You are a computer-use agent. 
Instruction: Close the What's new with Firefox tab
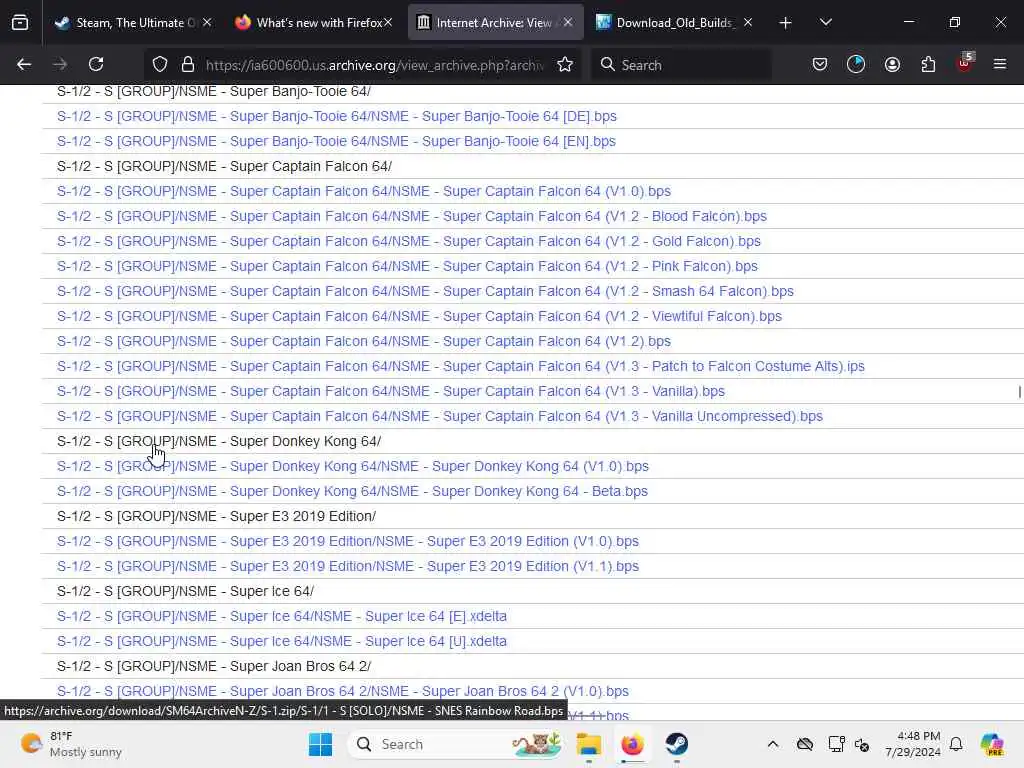(x=388, y=23)
